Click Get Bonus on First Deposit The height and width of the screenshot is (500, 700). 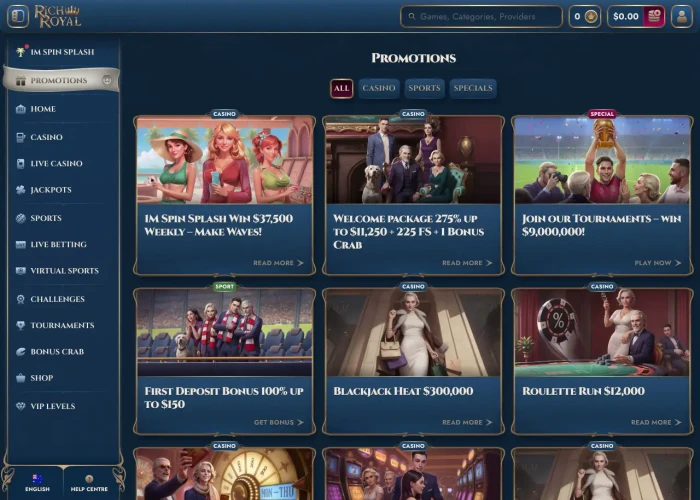(x=278, y=422)
